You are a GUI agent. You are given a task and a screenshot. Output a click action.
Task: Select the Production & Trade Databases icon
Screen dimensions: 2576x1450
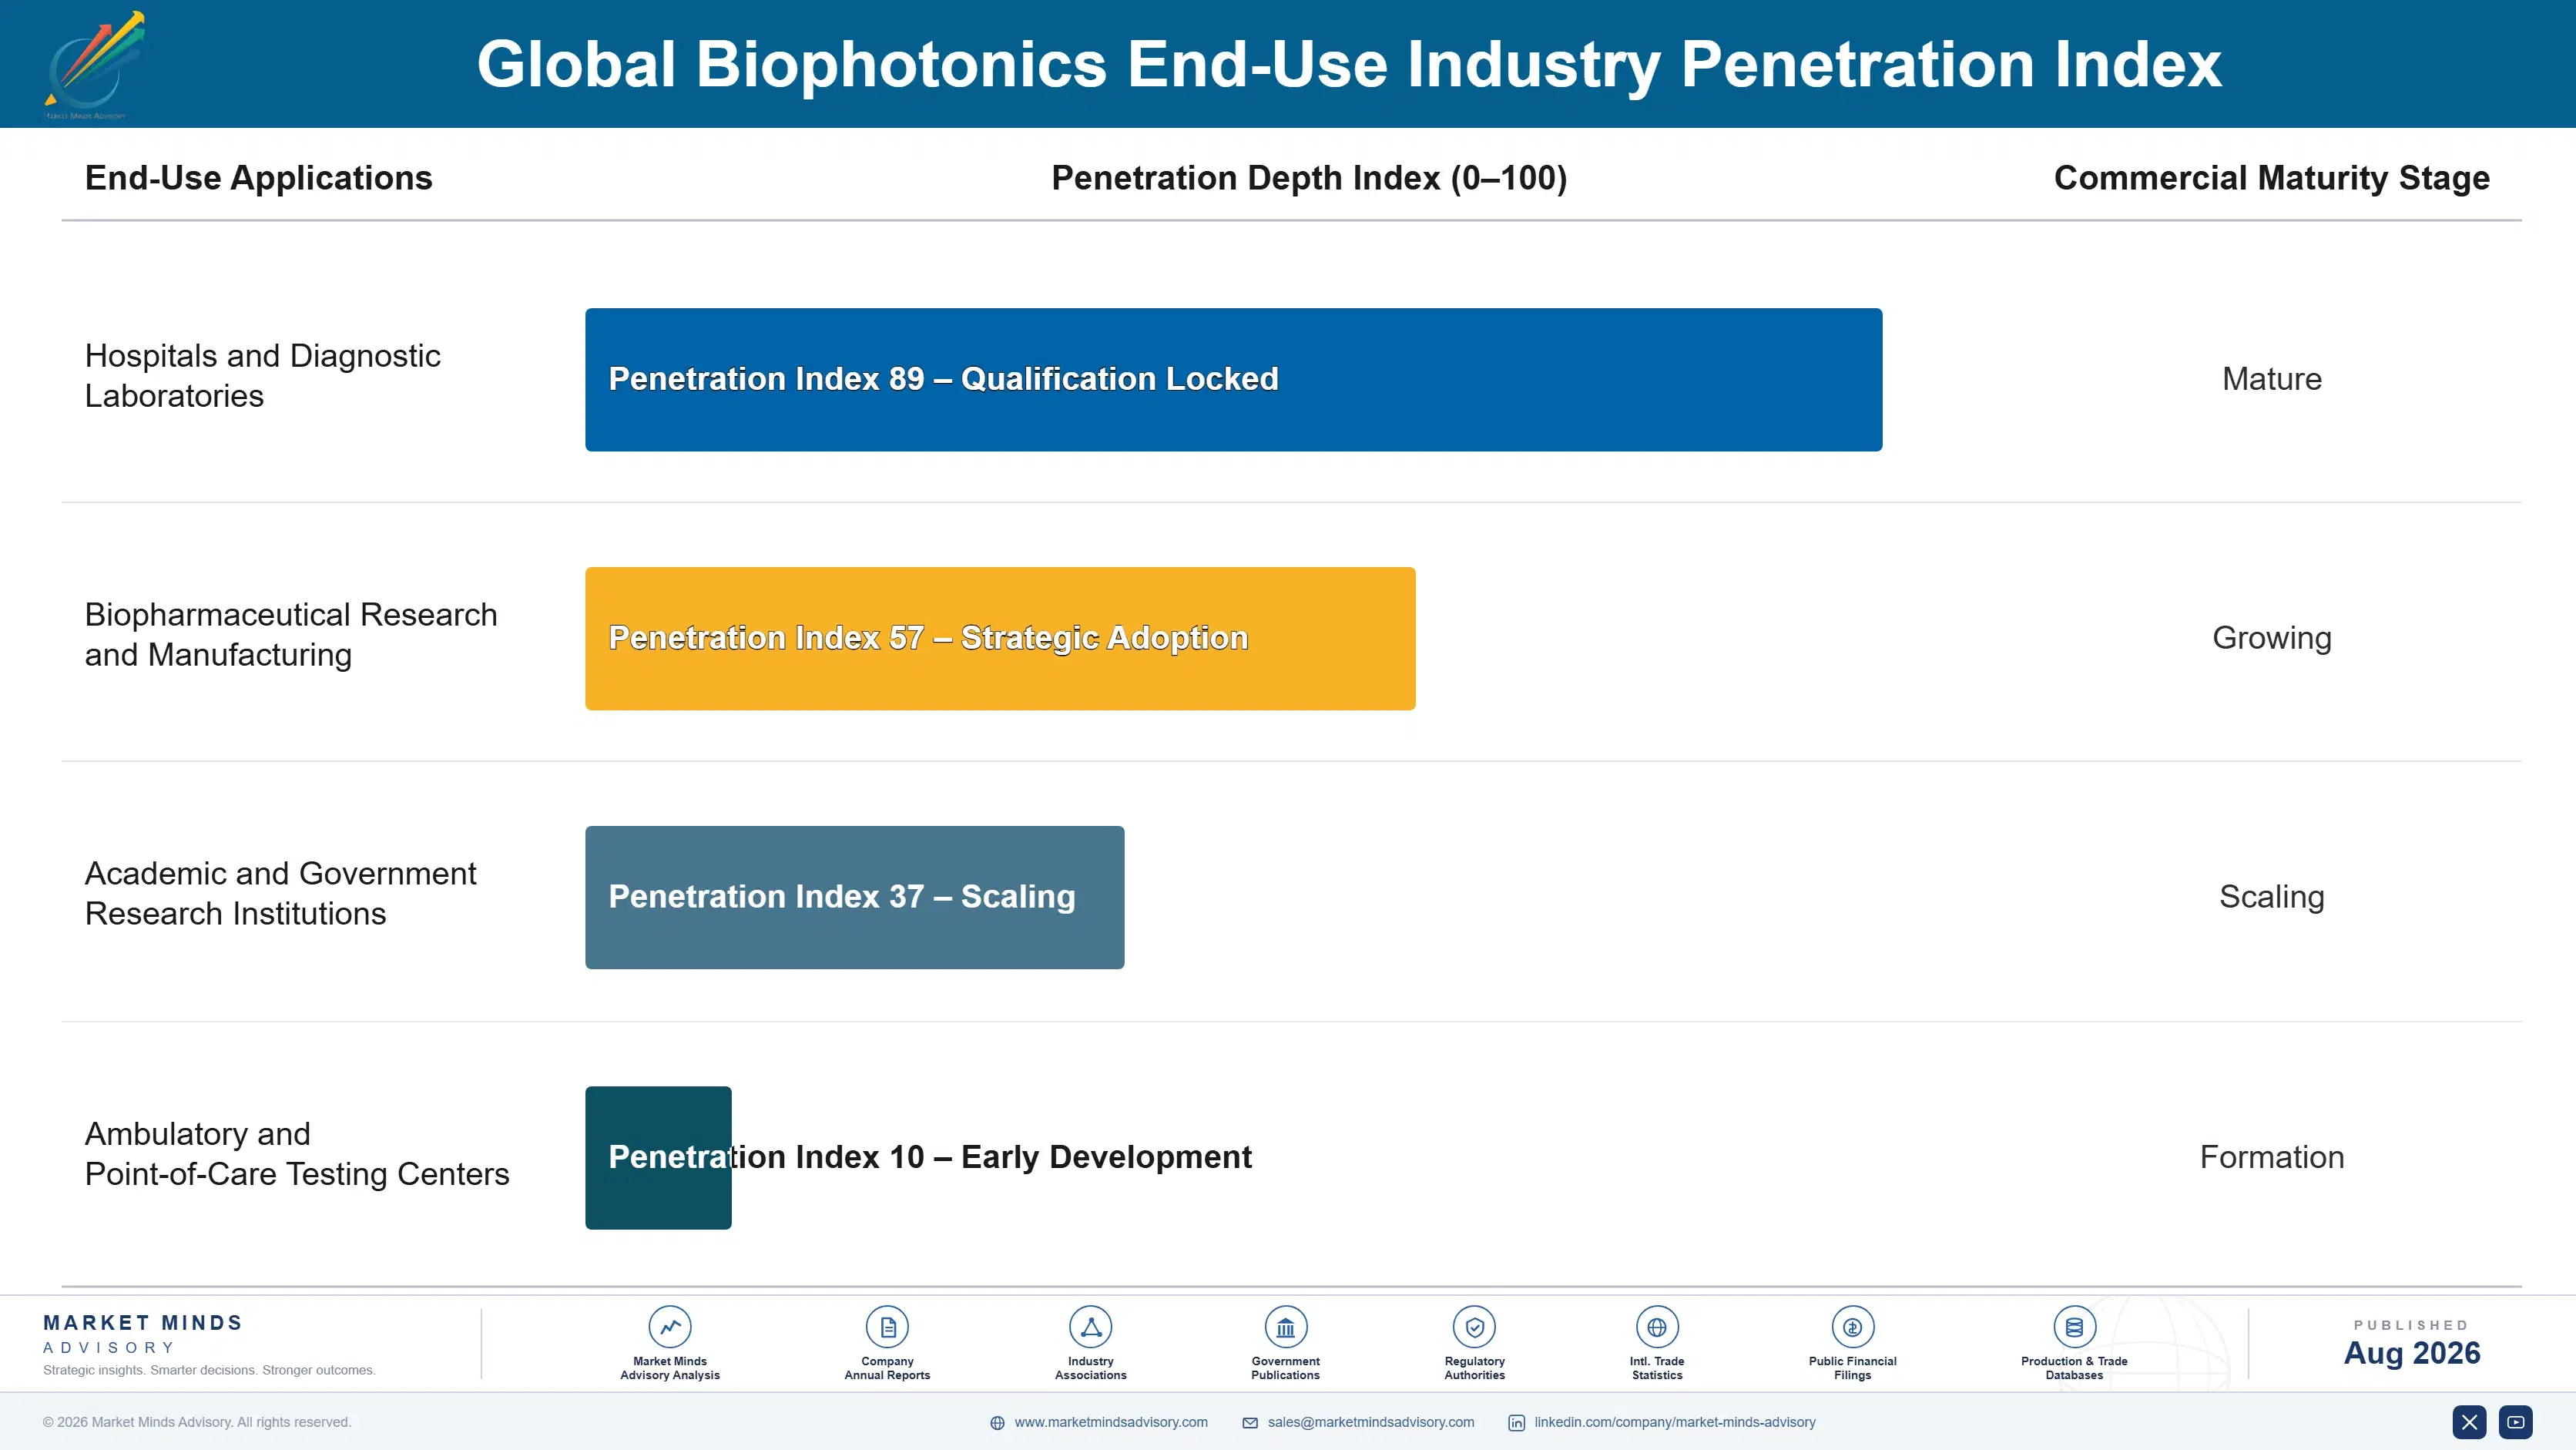2074,1327
